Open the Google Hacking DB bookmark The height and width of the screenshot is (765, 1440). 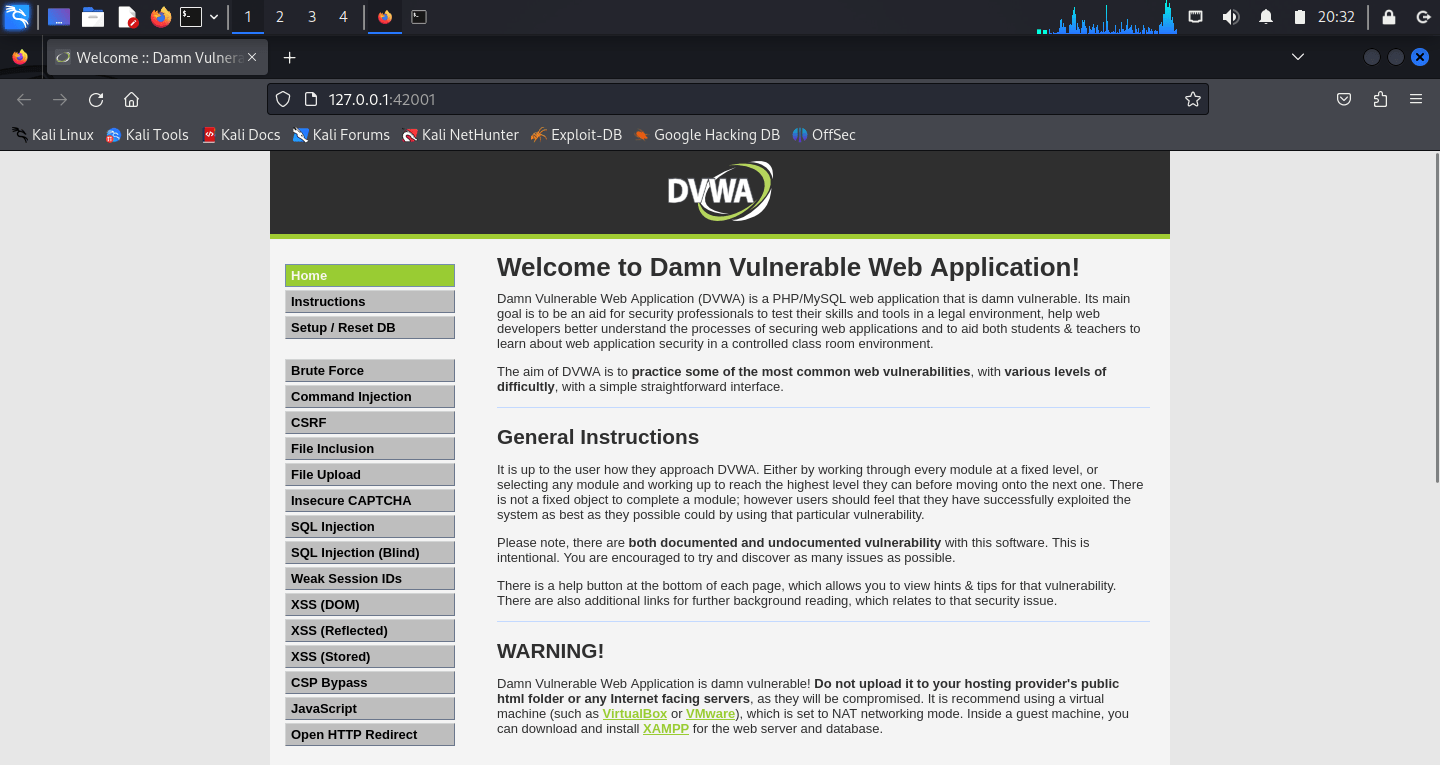tap(706, 135)
